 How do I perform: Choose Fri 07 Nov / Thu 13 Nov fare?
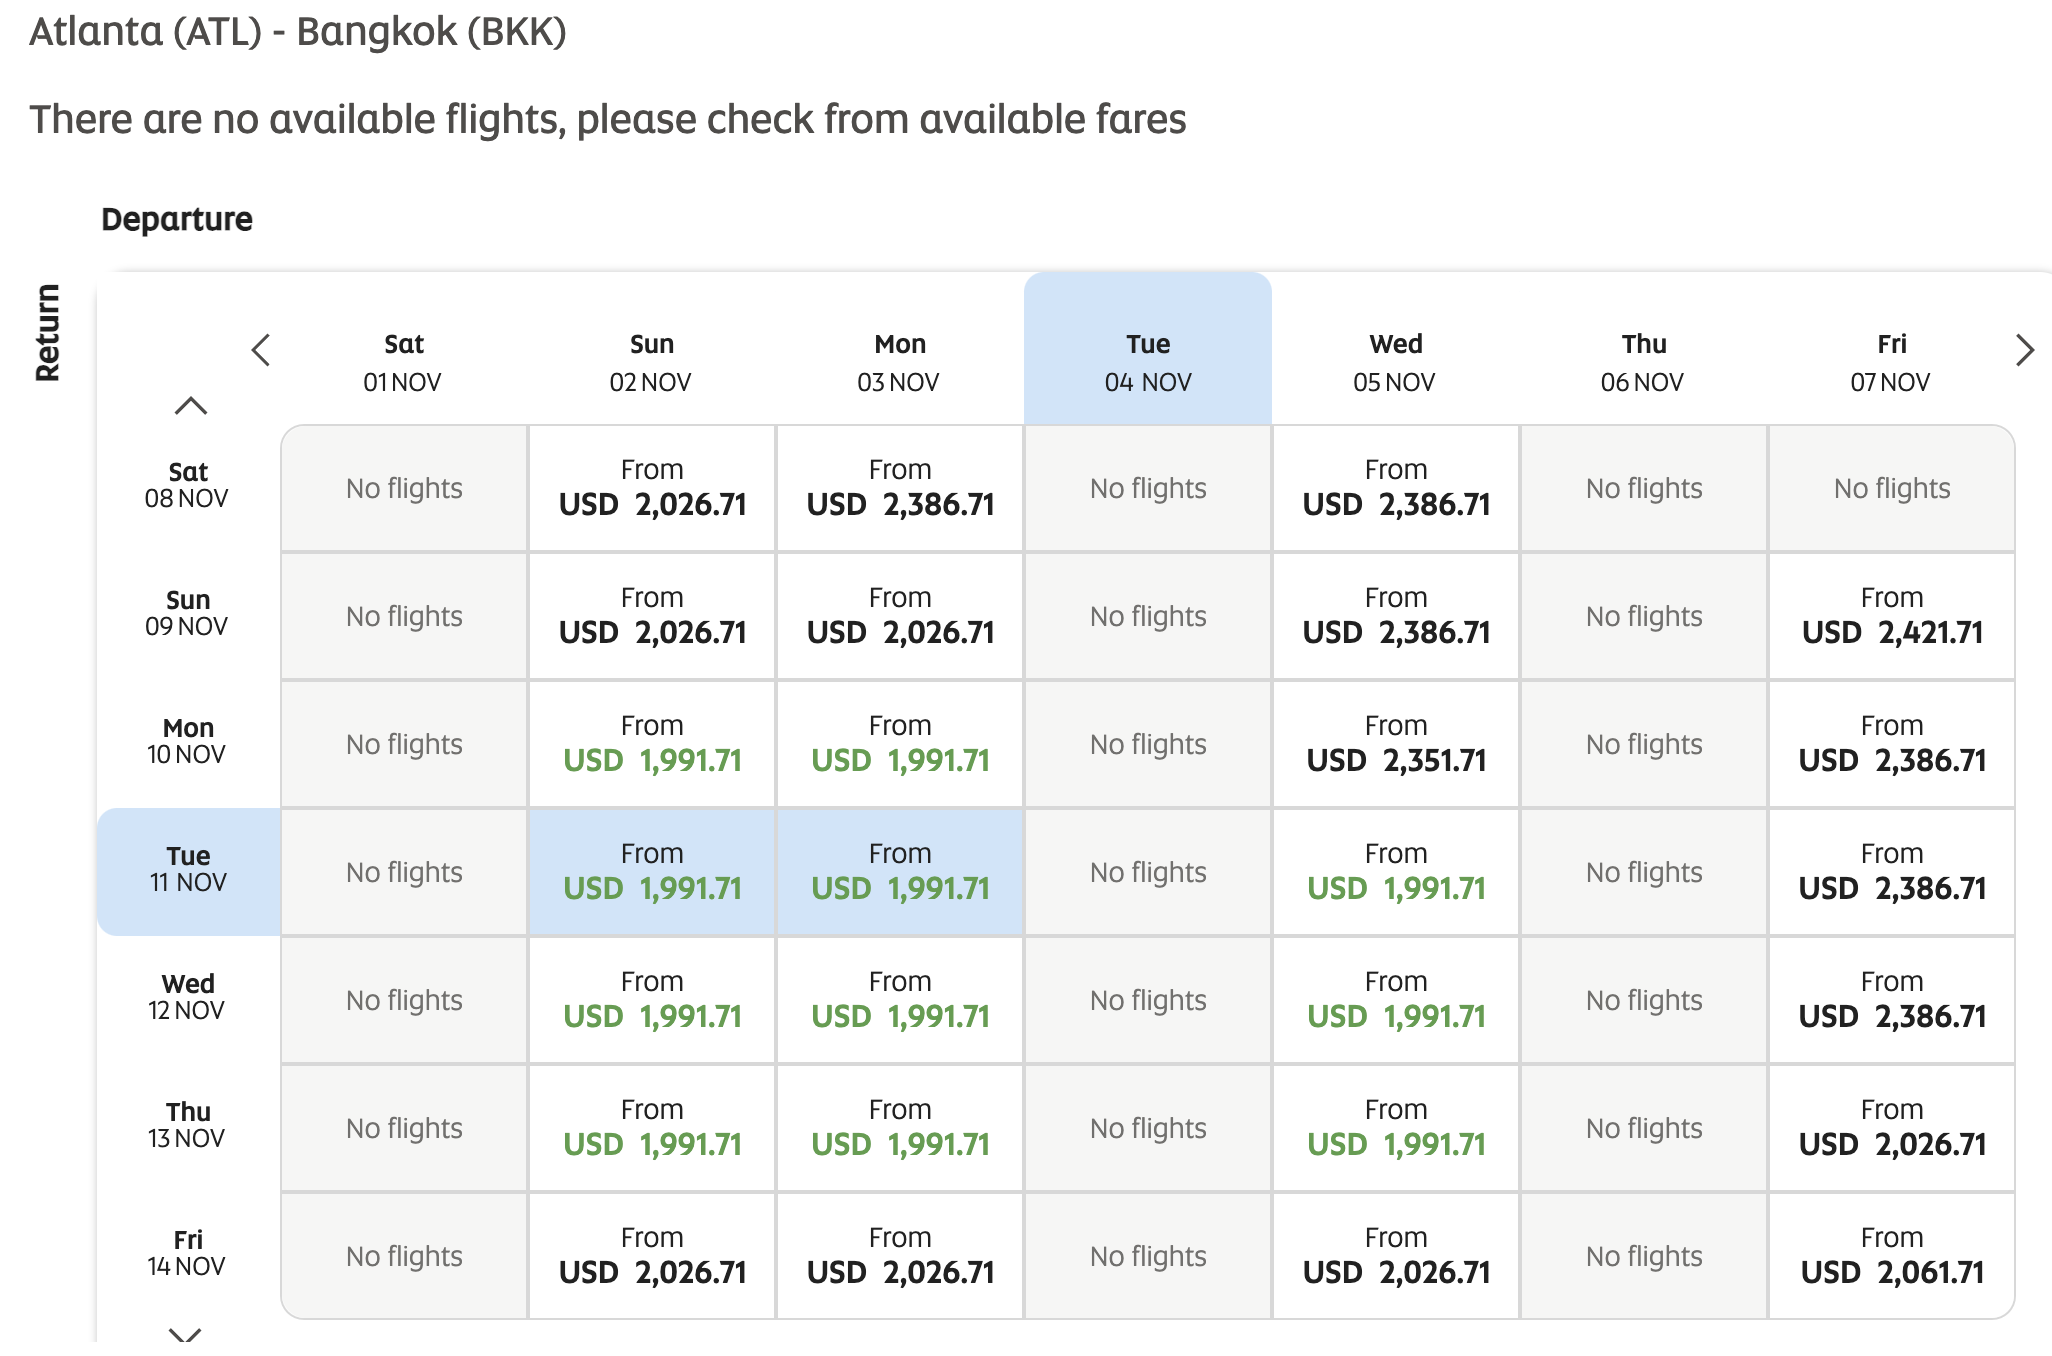pyautogui.click(x=1892, y=1128)
